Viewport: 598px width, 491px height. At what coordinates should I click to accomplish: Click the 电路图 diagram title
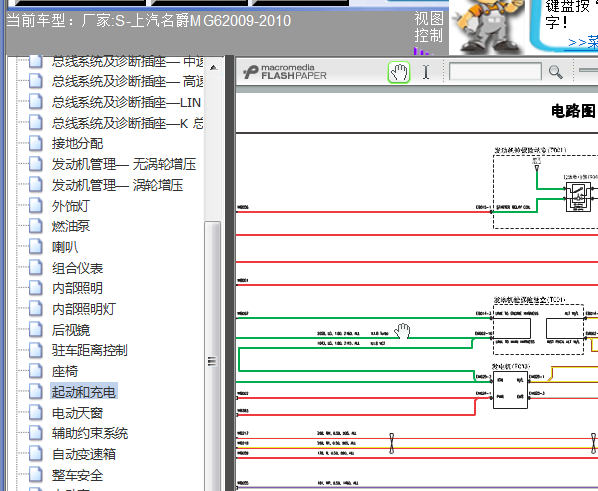tap(574, 111)
